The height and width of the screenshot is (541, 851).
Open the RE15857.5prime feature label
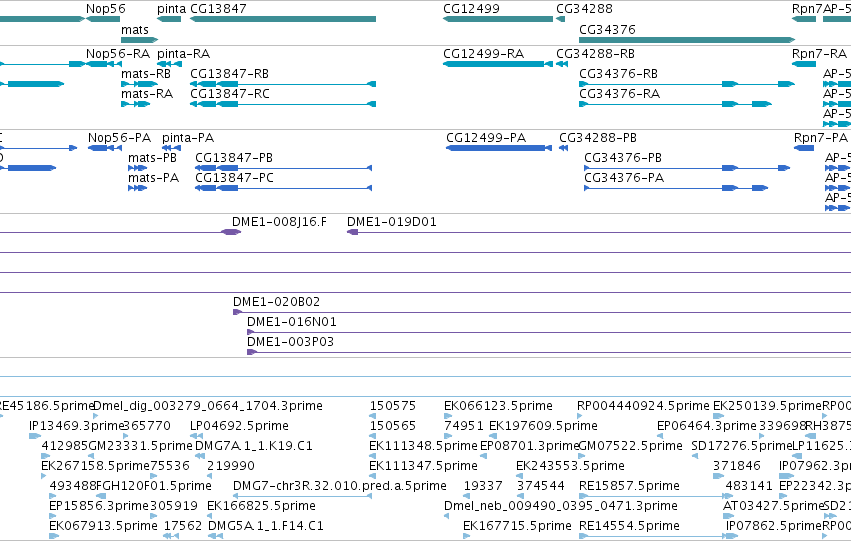pyautogui.click(x=629, y=486)
